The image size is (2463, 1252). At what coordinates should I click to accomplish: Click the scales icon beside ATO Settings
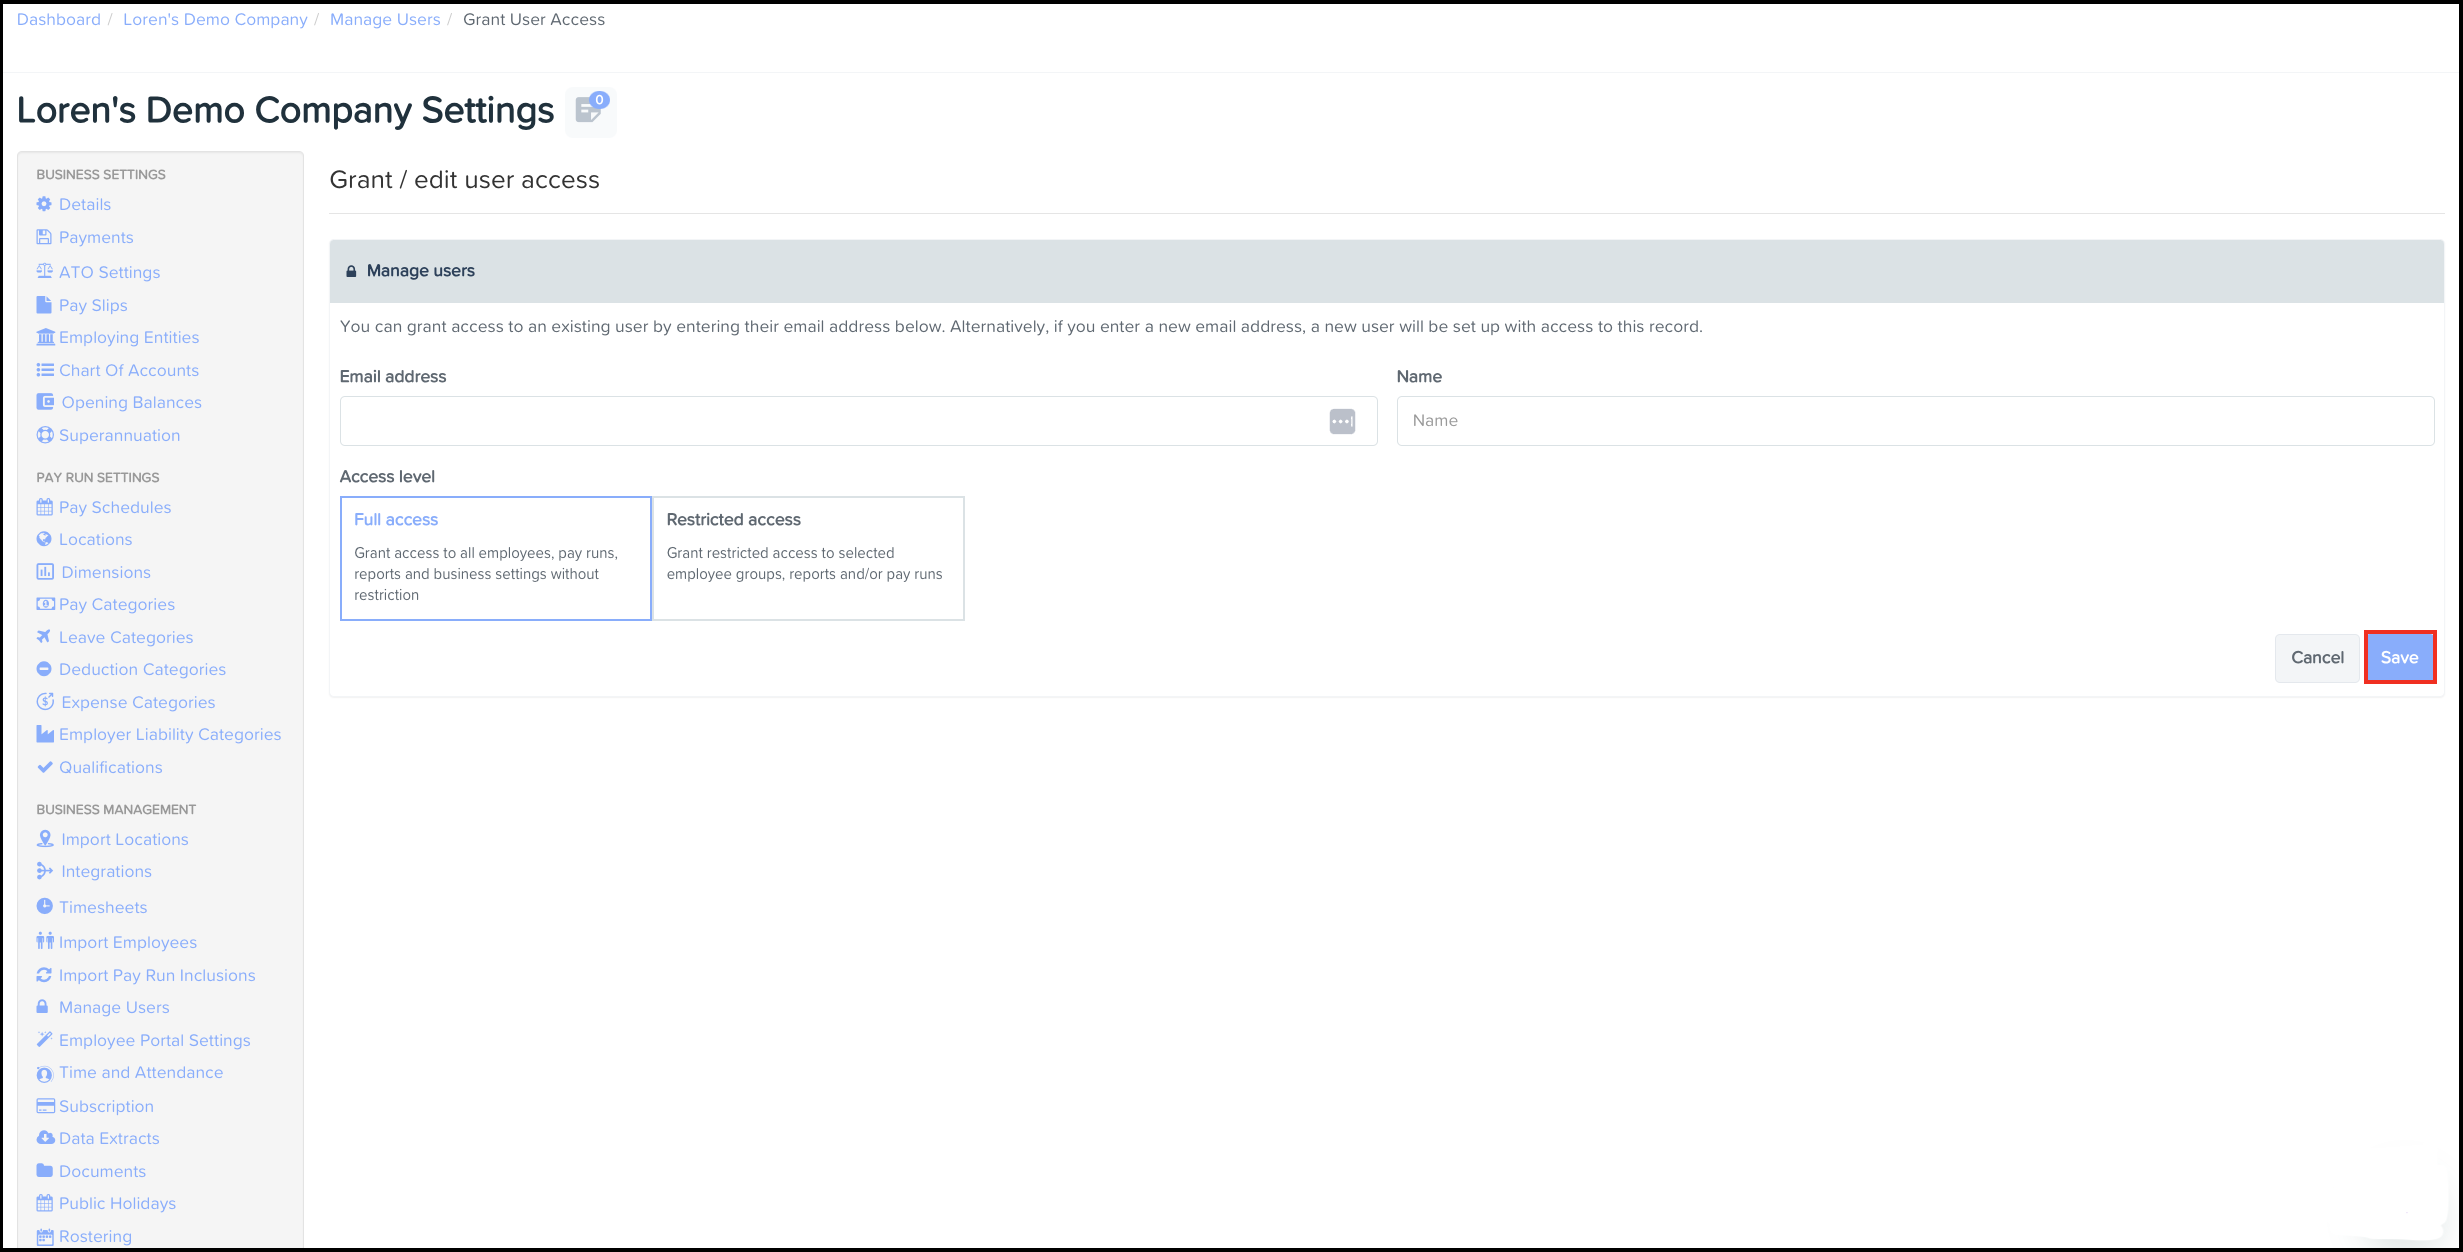pyautogui.click(x=44, y=271)
